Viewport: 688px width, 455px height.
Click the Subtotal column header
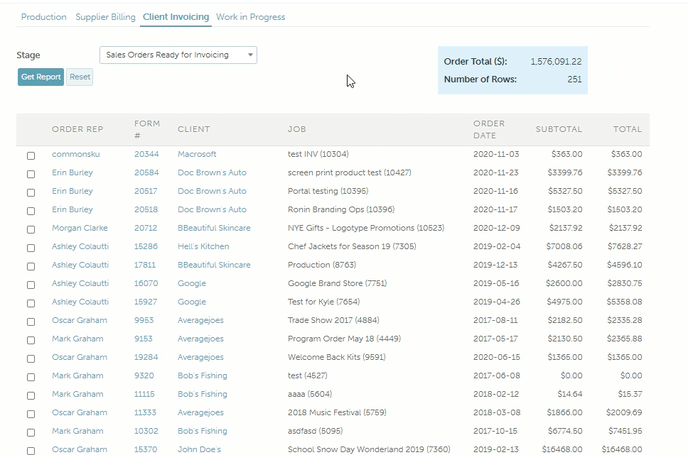pos(558,129)
